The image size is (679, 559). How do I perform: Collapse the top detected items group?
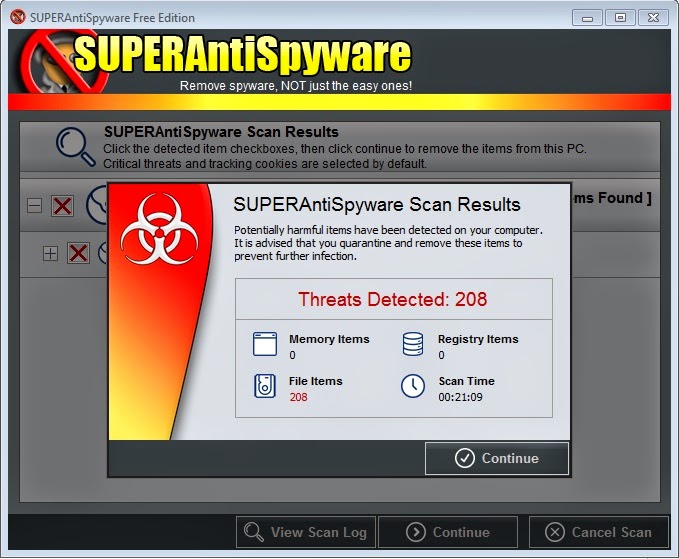[34, 205]
